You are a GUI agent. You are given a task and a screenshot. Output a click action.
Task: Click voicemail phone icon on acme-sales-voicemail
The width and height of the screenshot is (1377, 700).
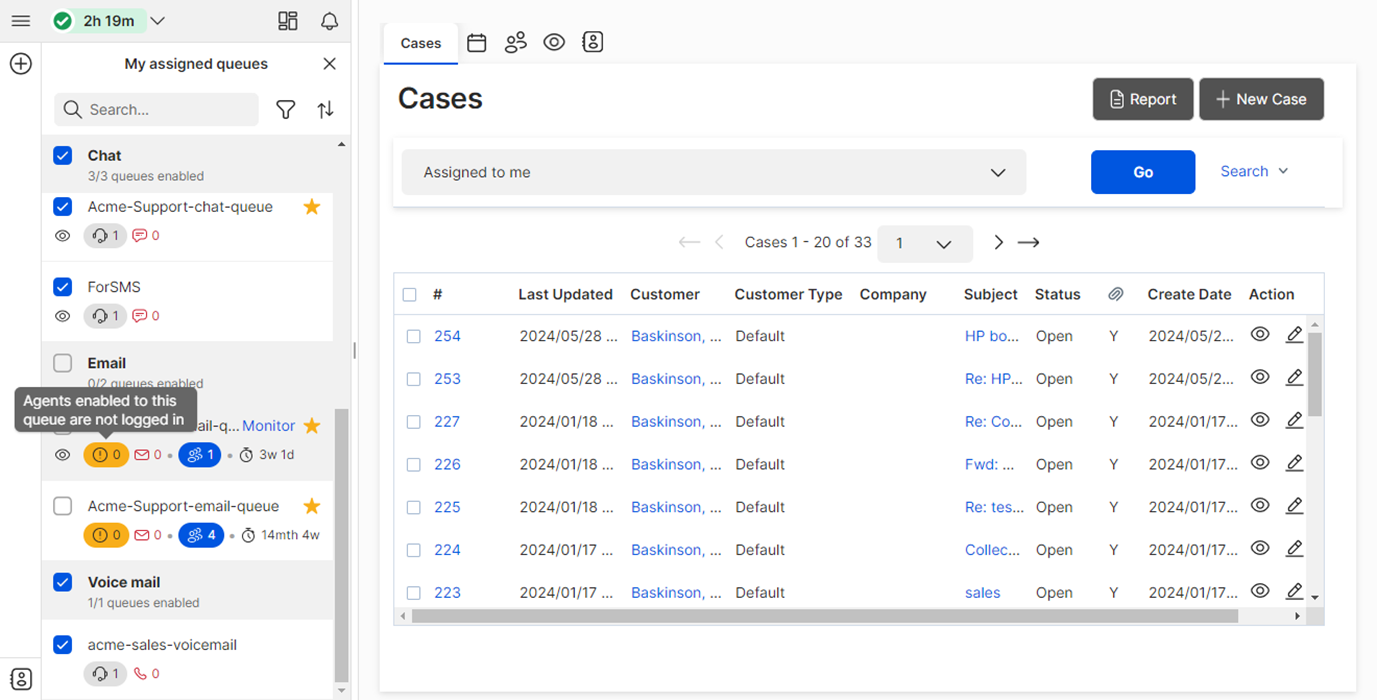(140, 674)
